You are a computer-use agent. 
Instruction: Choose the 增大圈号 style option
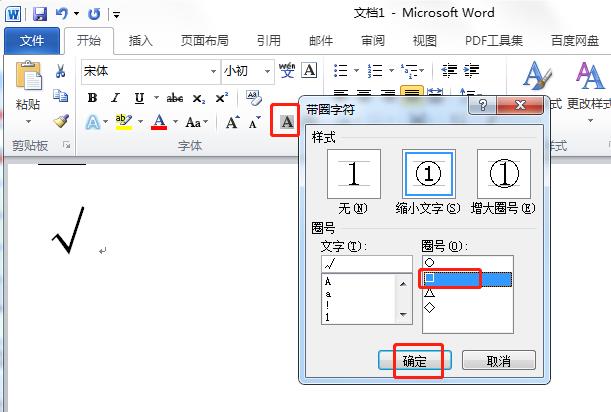coord(503,175)
